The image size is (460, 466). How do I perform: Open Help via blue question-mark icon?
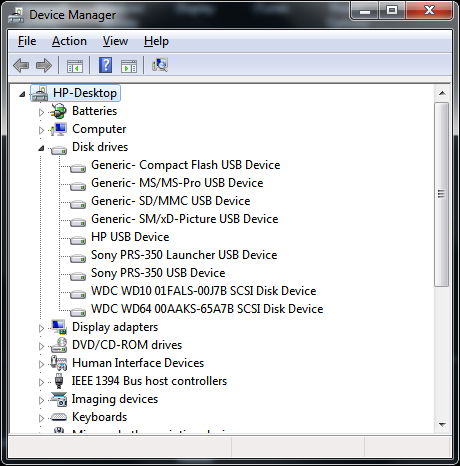click(105, 65)
